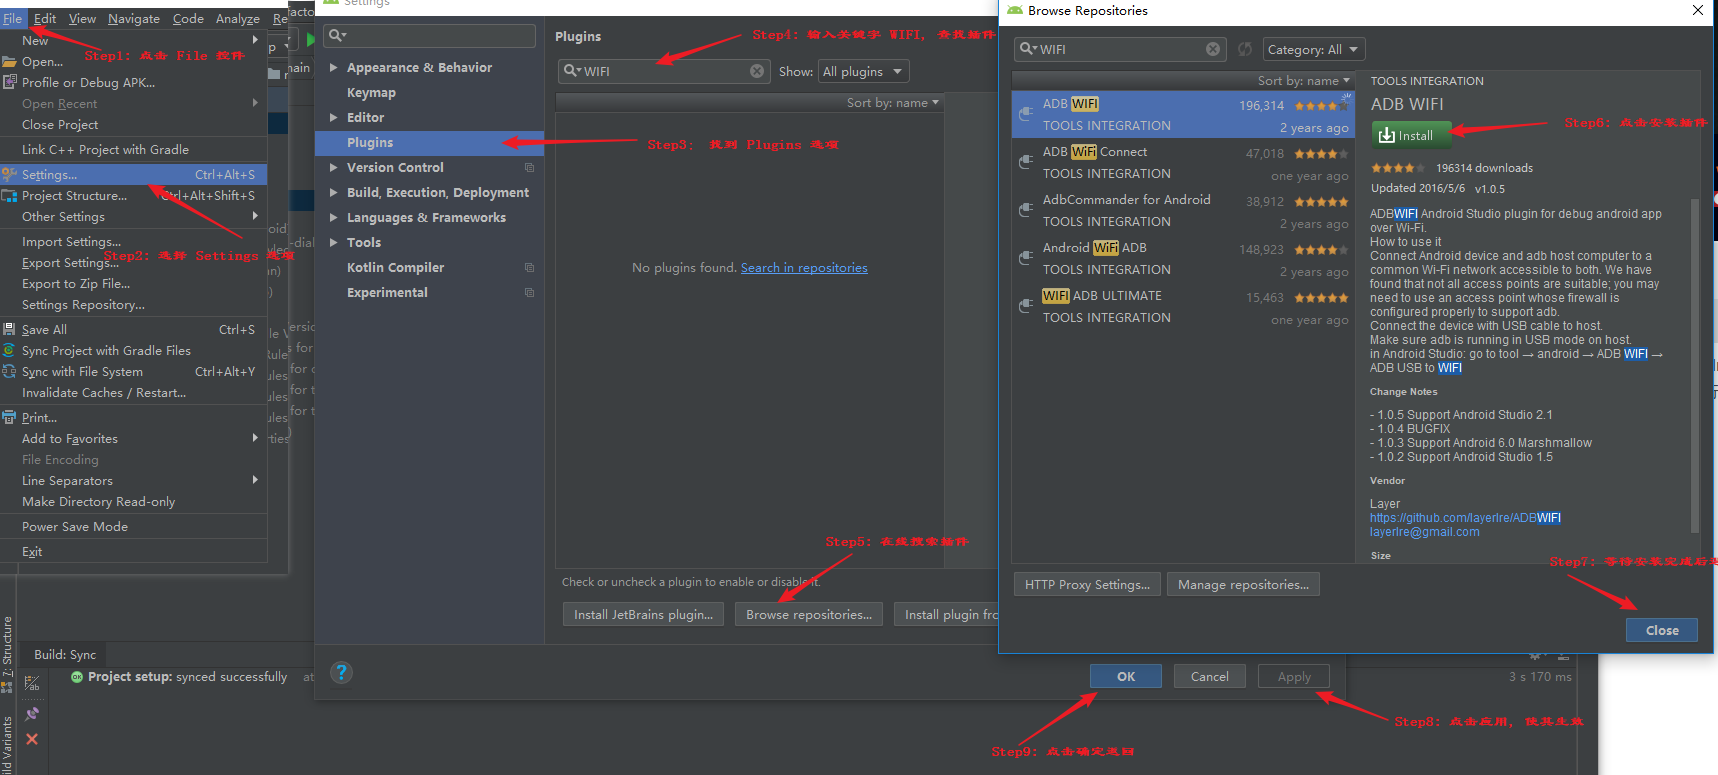Click the ADB WIFI plugin row icon
The image size is (1718, 775).
(x=1025, y=114)
